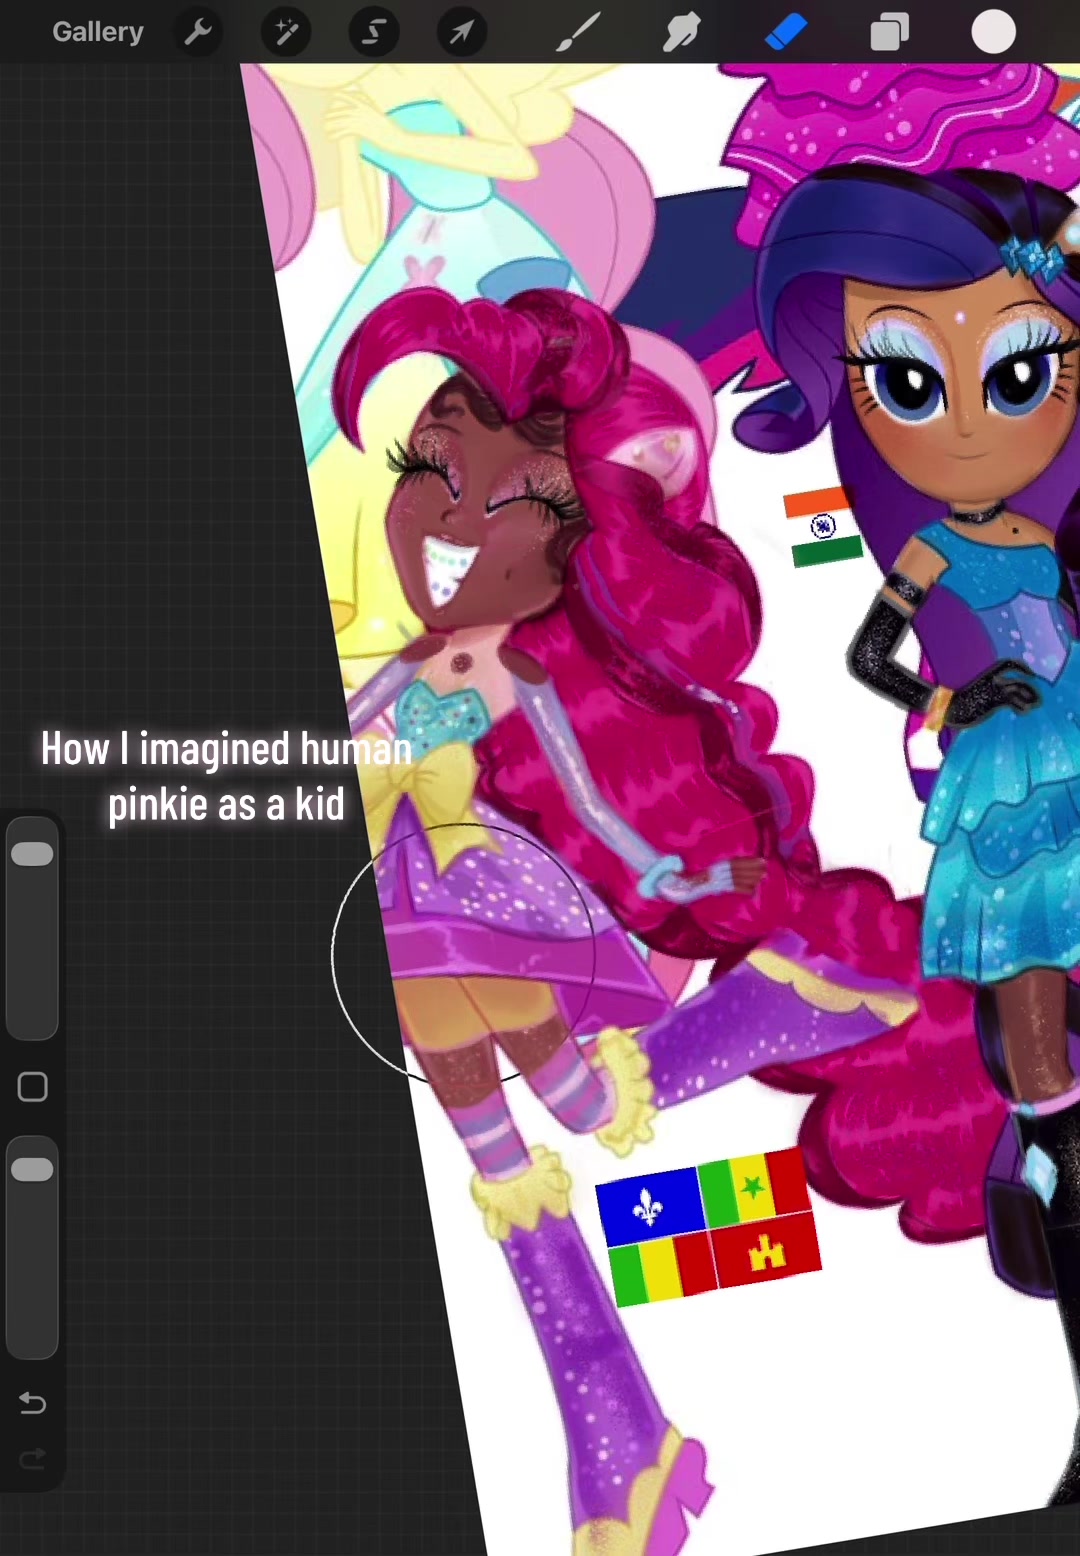Image resolution: width=1080 pixels, height=1556 pixels.
Task: Select the Smudge tool
Action: [x=682, y=32]
